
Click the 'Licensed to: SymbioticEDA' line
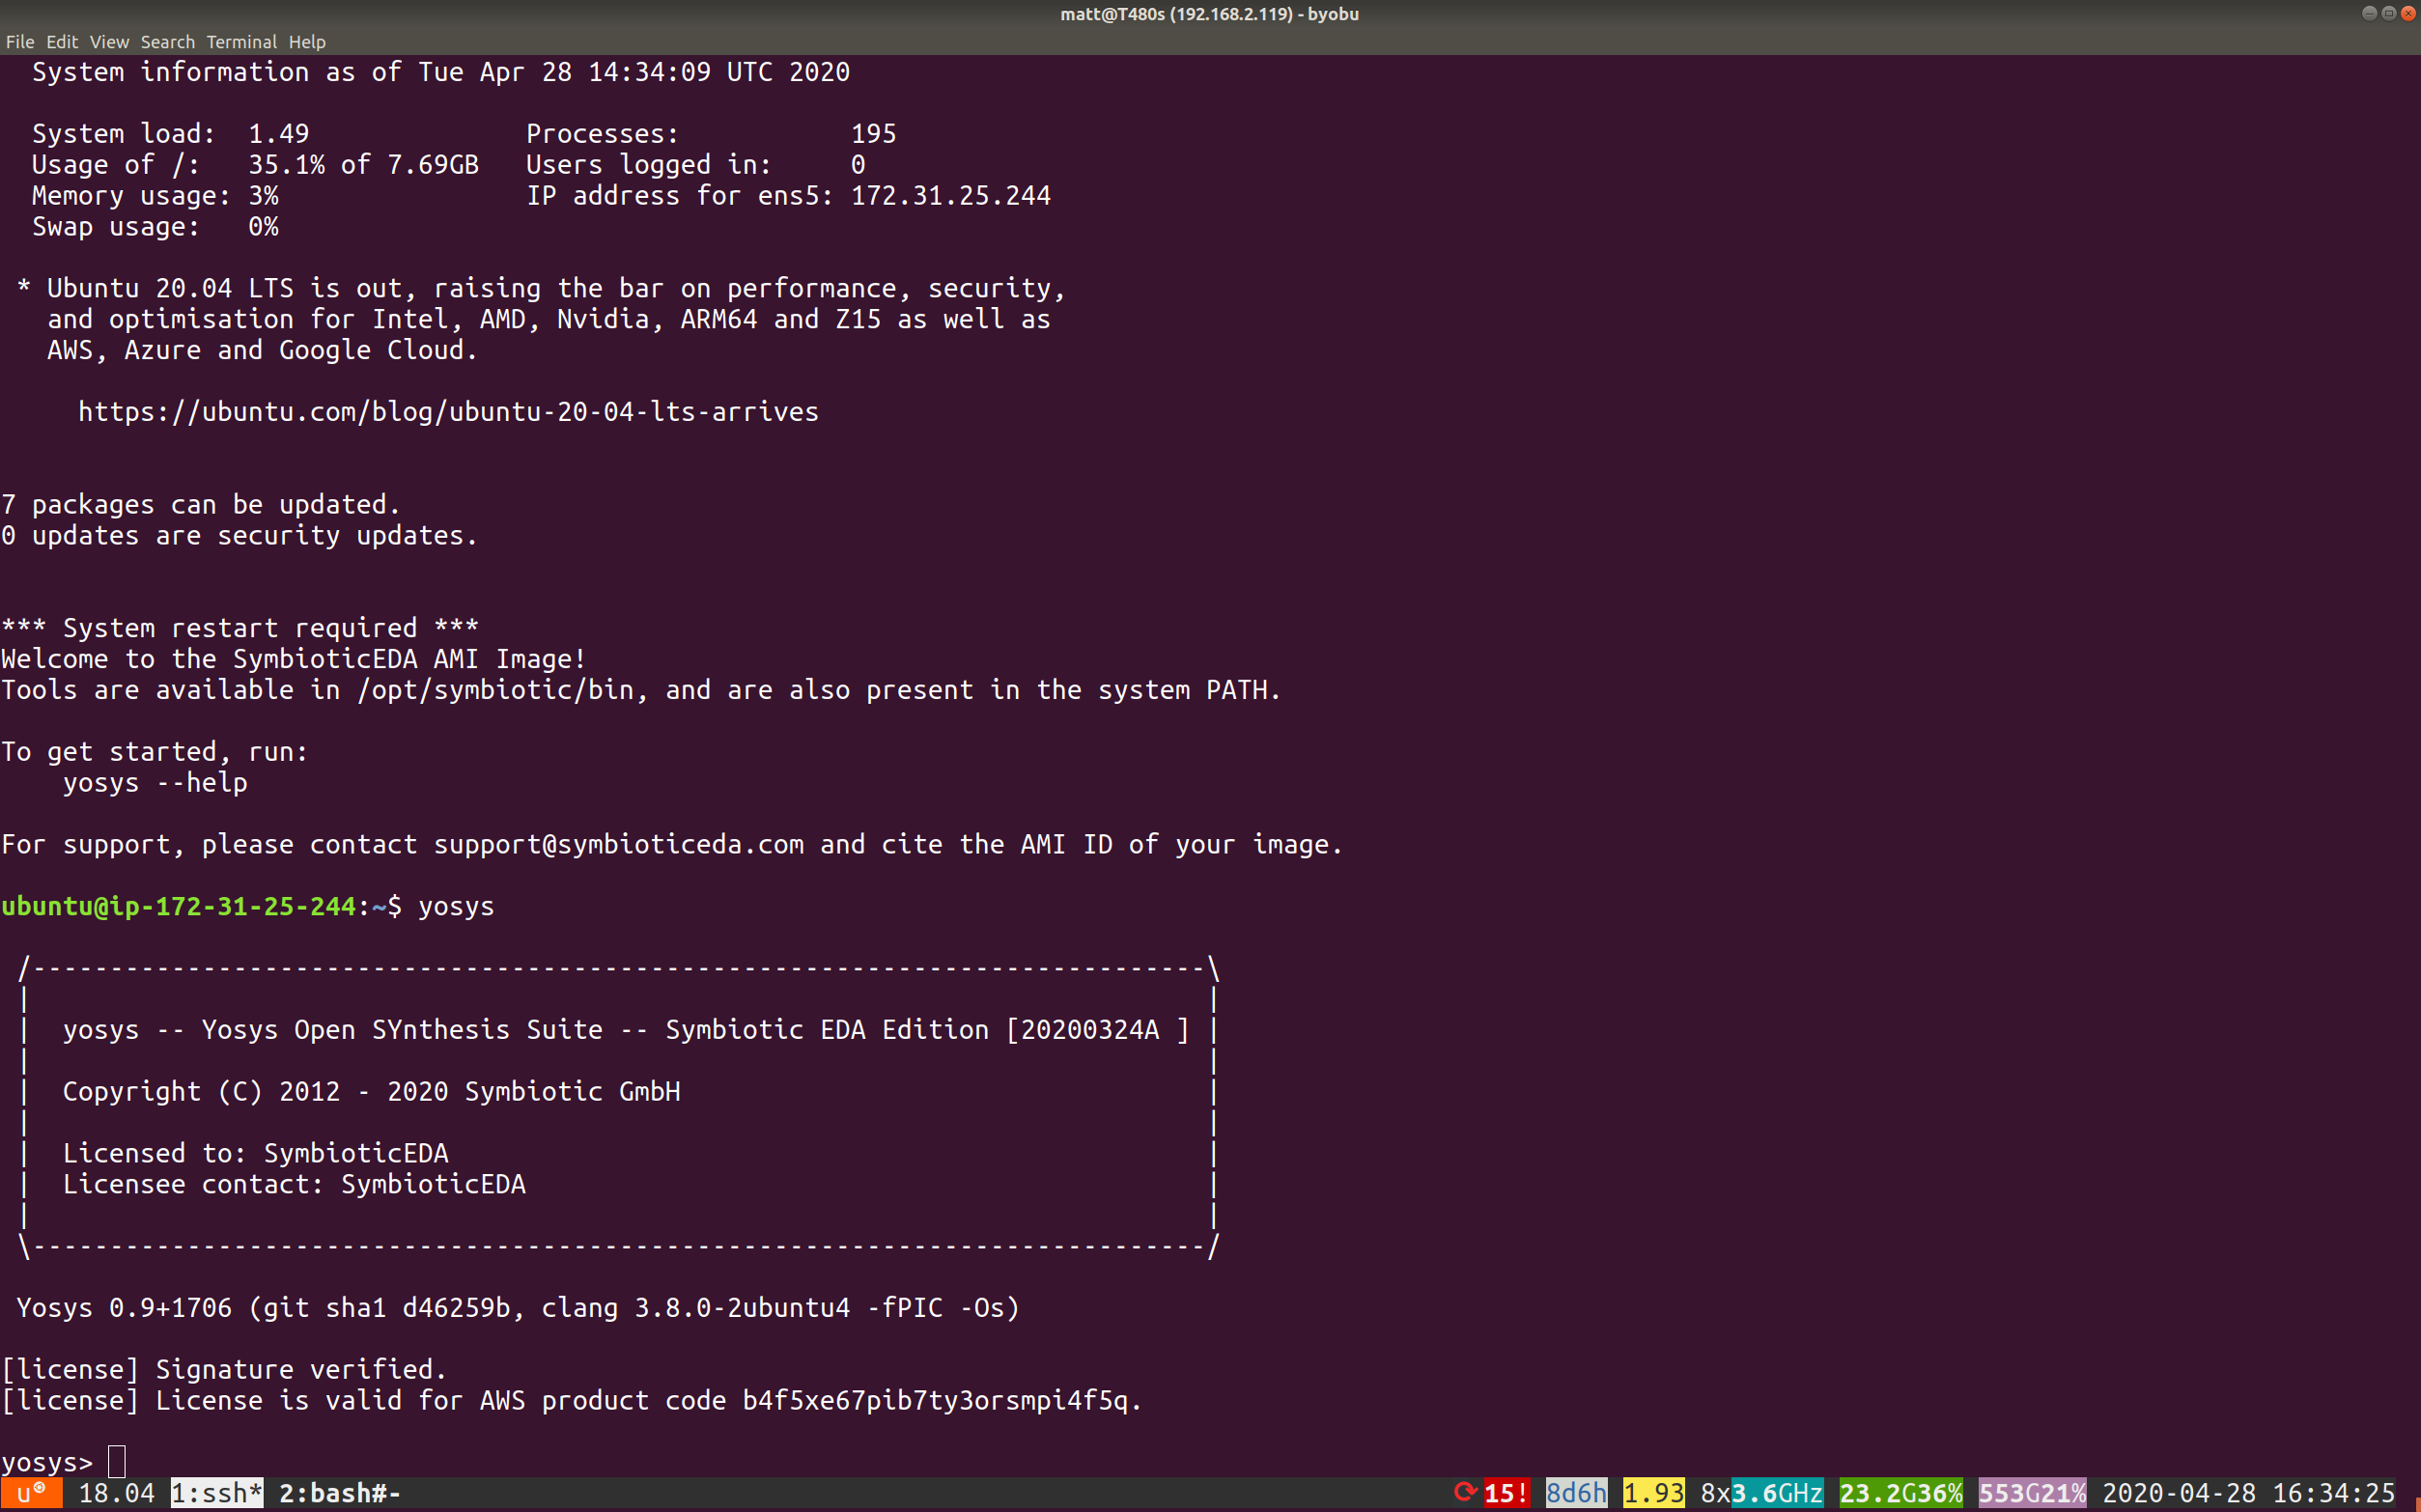(x=255, y=1153)
